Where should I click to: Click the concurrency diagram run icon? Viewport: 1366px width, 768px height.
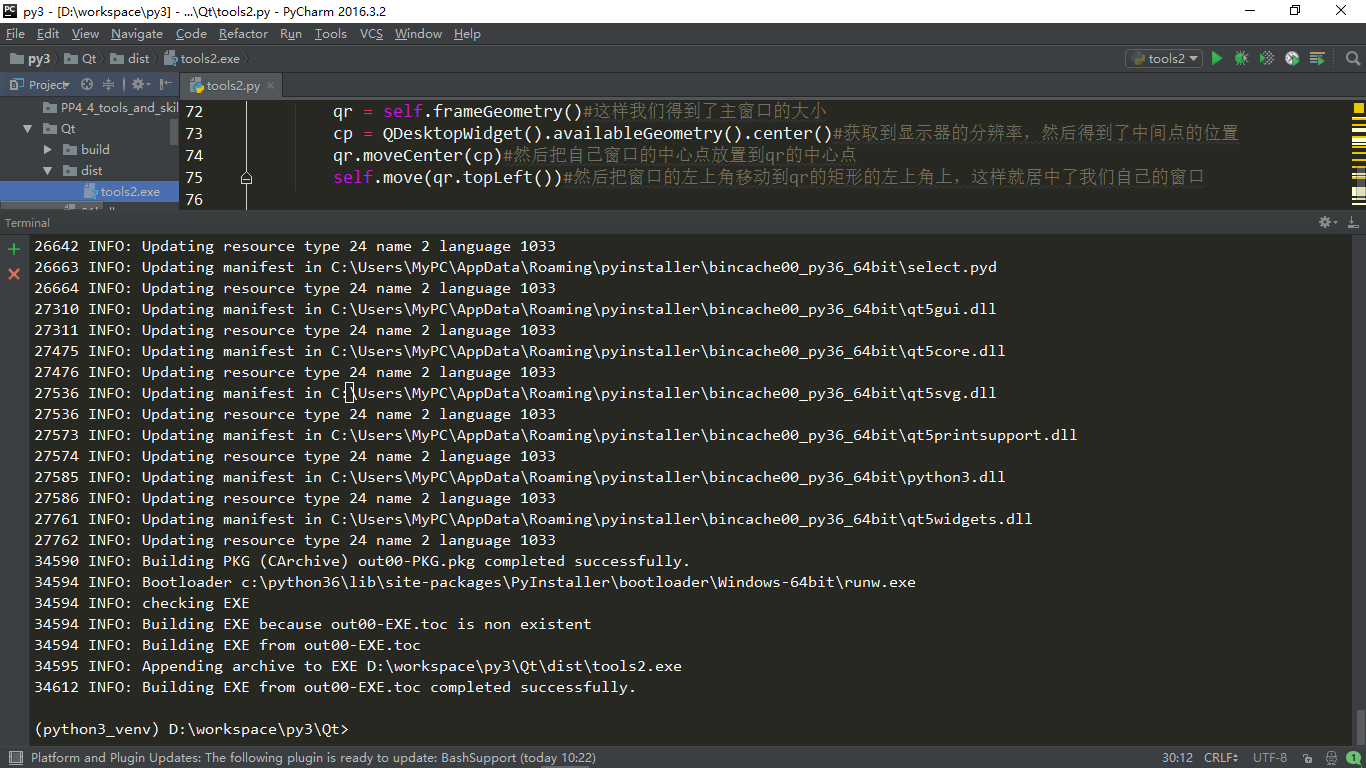click(1317, 59)
